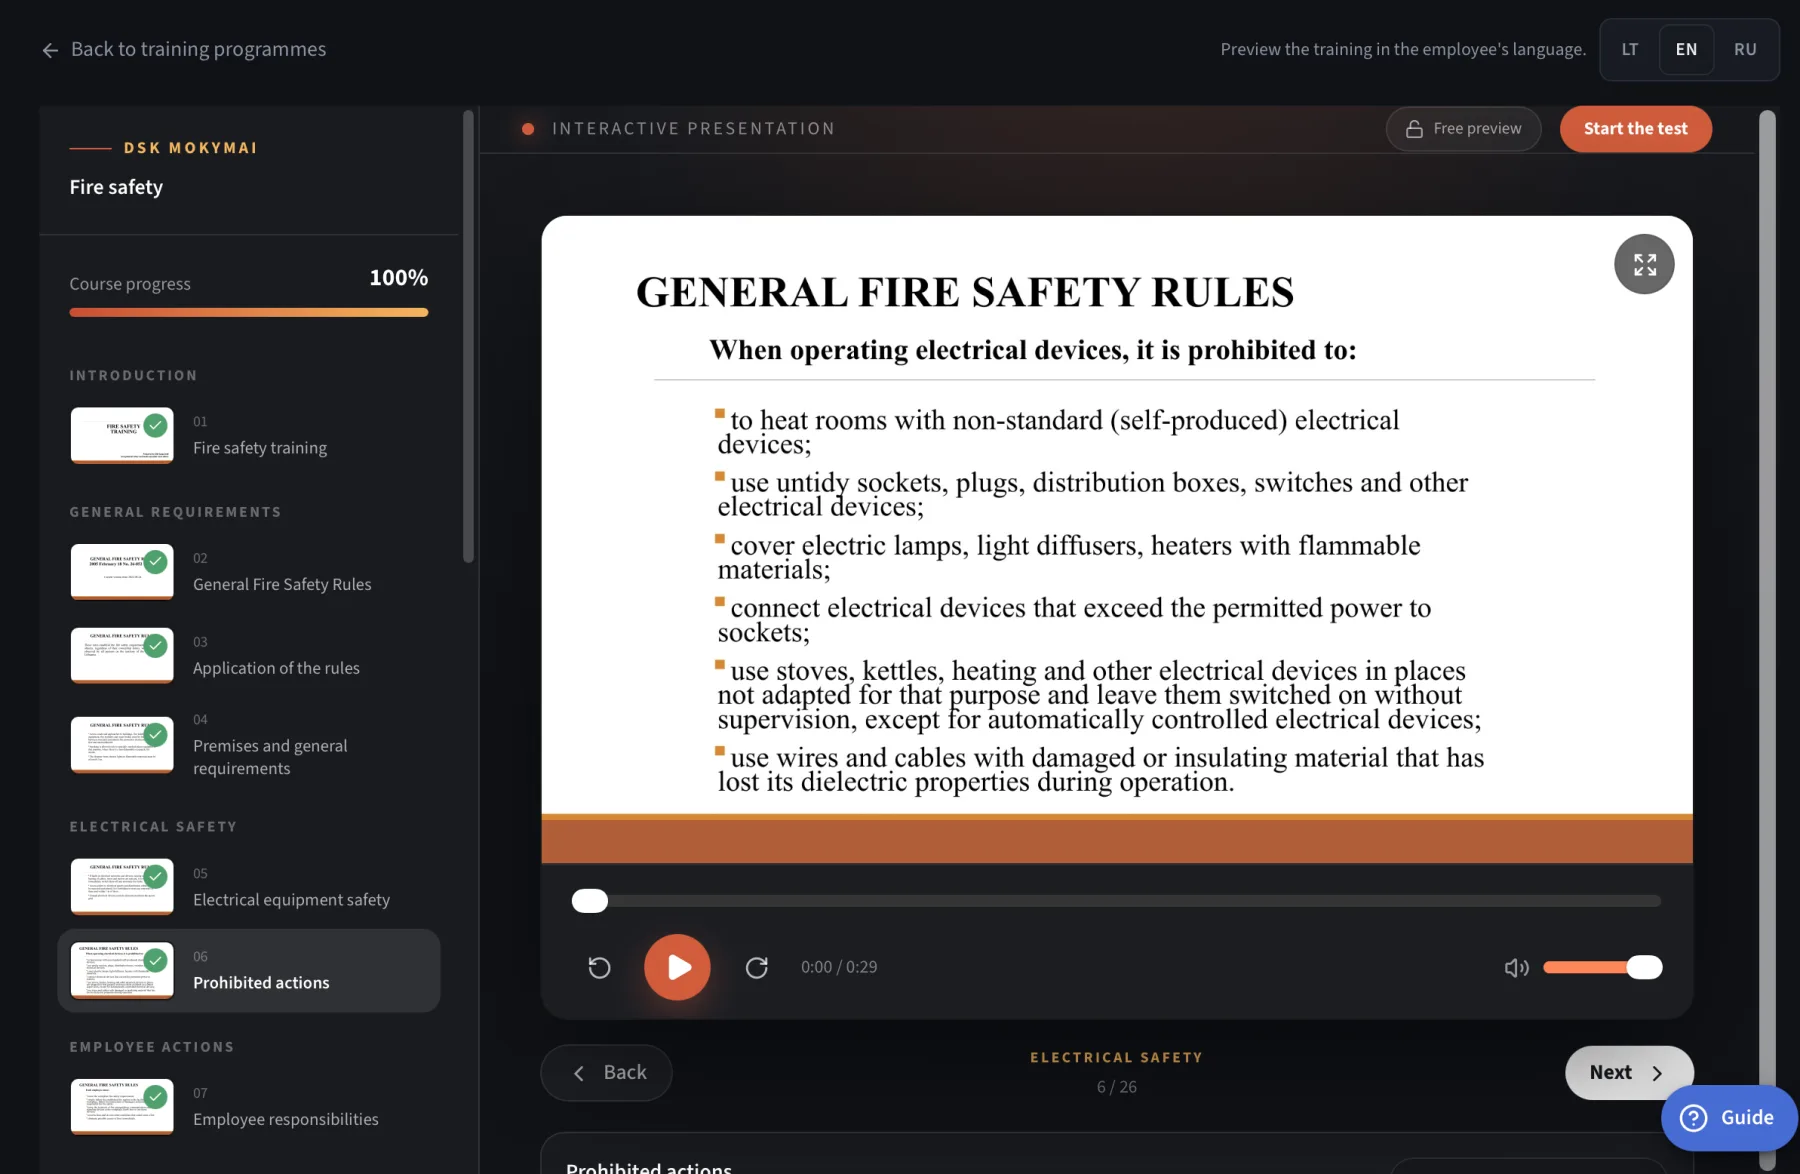The image size is (1800, 1174).
Task: Click the Electrical equipment safety slide thumbnail
Action: [x=122, y=887]
